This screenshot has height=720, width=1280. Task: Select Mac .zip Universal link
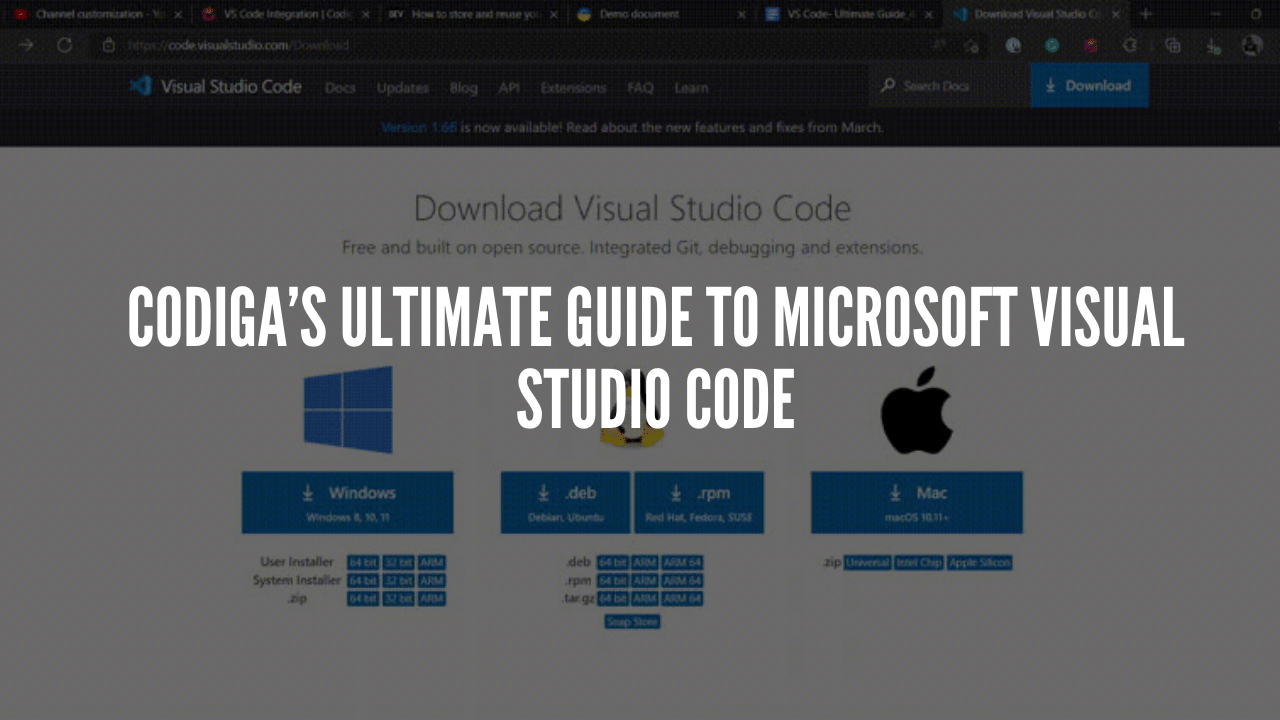pyautogui.click(x=867, y=563)
